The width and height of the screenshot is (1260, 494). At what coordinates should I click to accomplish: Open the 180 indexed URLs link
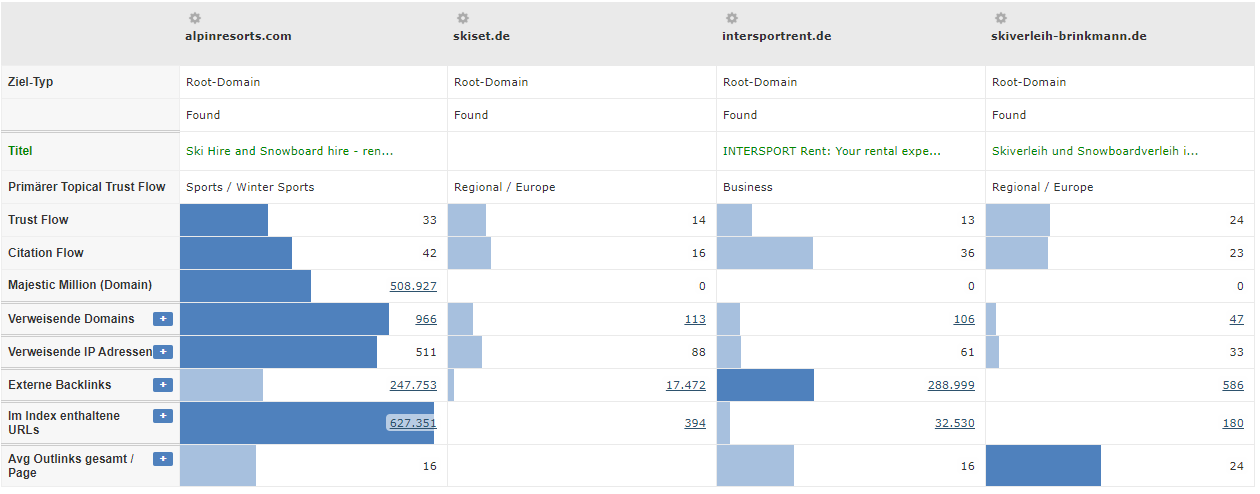click(x=1233, y=424)
